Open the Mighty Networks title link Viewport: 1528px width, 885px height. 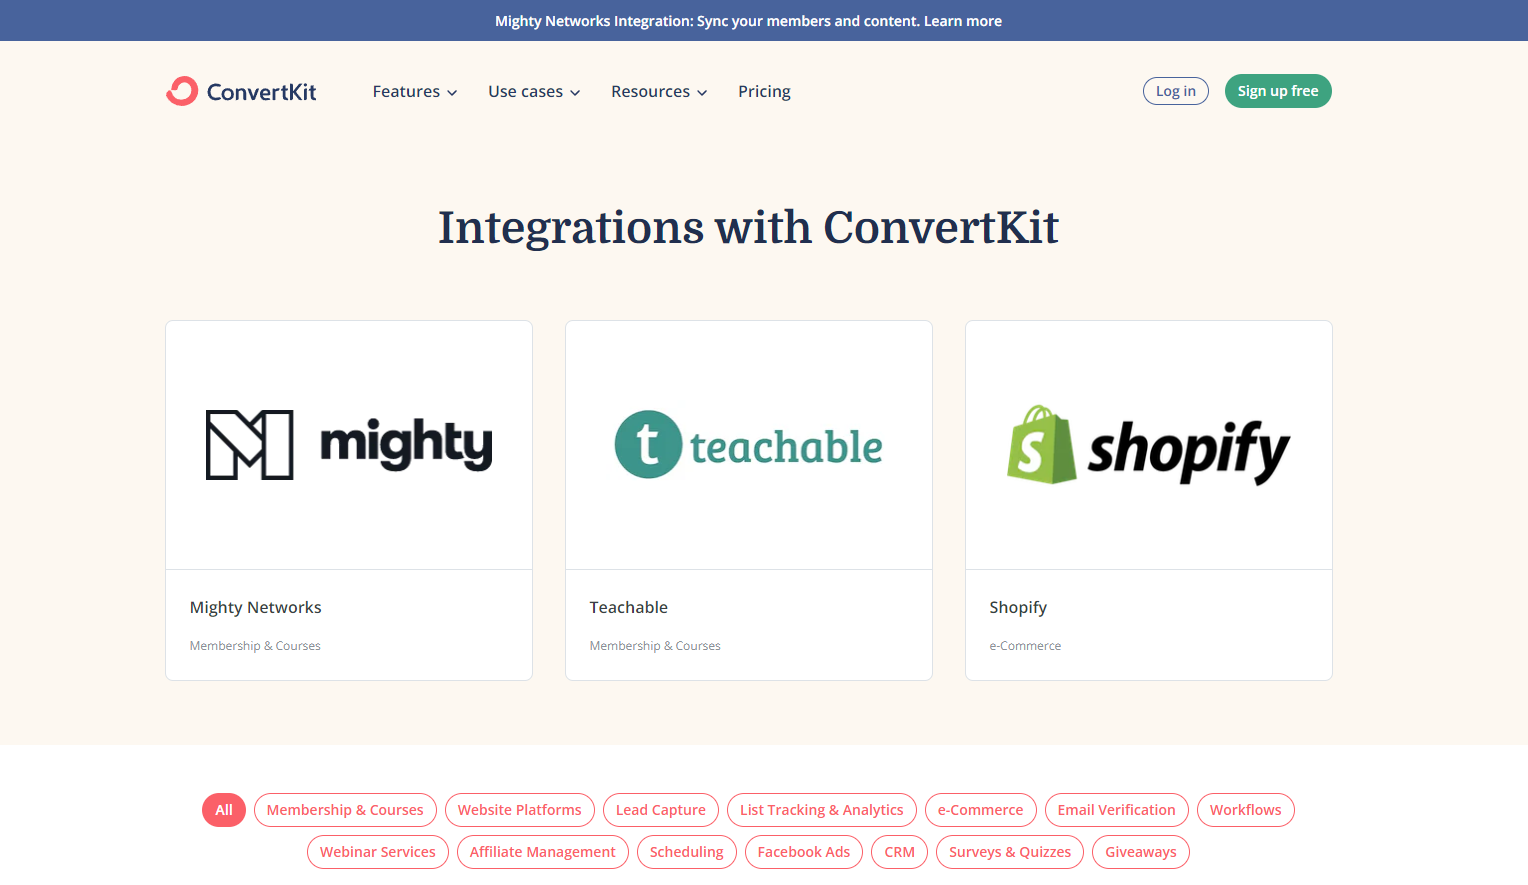tap(256, 607)
